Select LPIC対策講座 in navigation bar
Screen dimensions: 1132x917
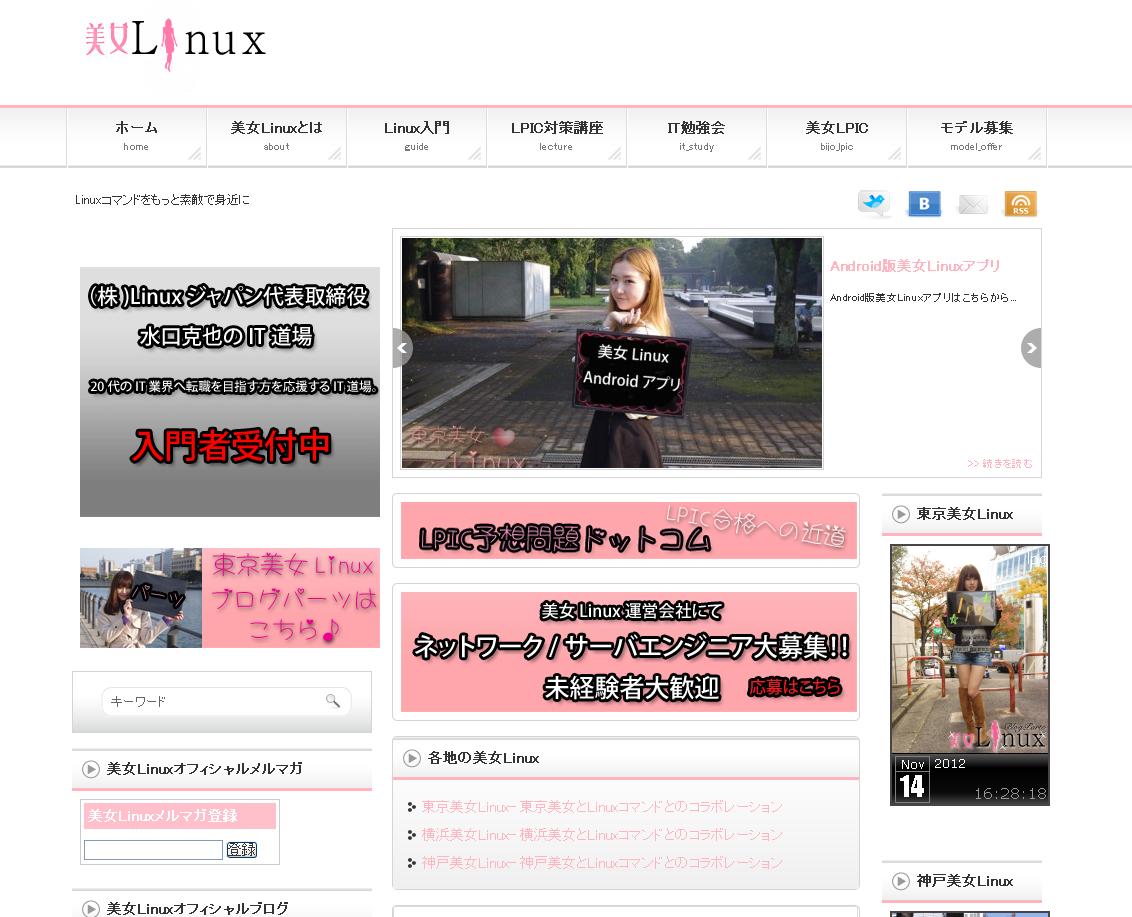556,136
